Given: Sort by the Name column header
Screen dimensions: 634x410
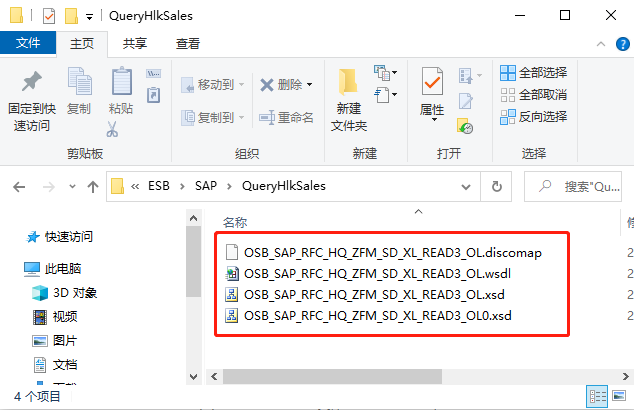Looking at the screenshot, I should [235, 222].
